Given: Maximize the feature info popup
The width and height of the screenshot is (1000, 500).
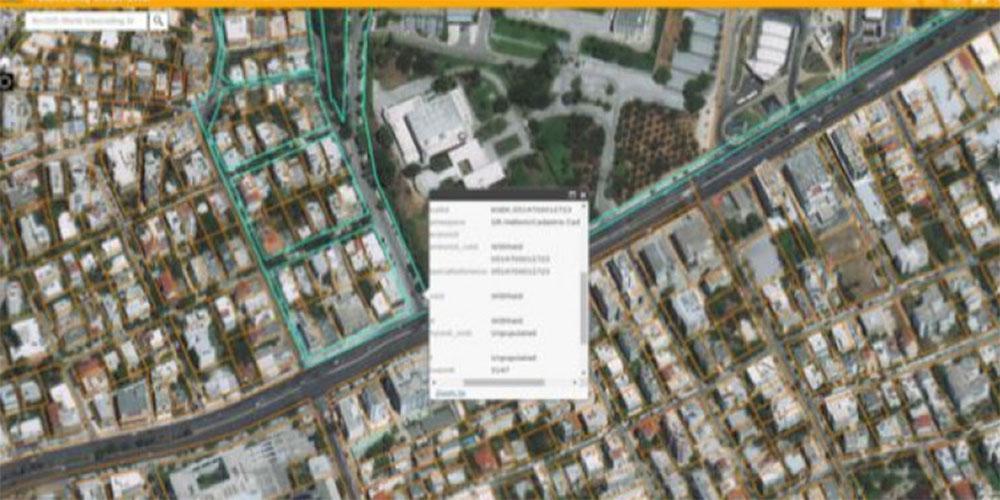Looking at the screenshot, I should click(571, 194).
